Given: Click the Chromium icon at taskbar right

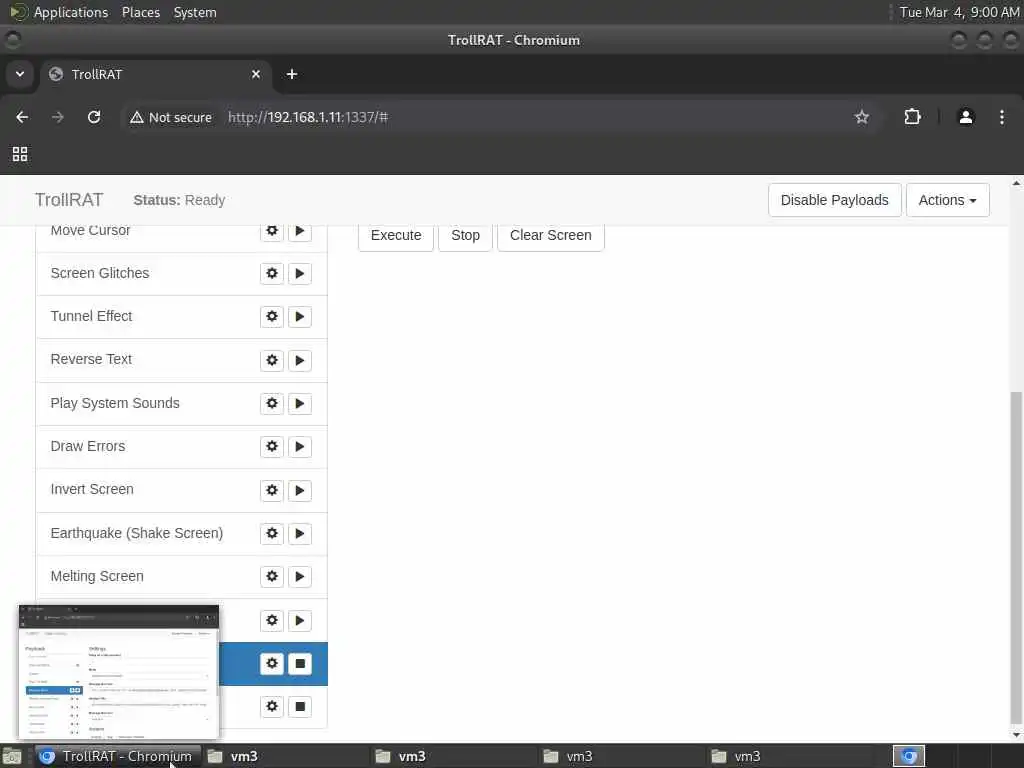Looking at the screenshot, I should point(909,756).
